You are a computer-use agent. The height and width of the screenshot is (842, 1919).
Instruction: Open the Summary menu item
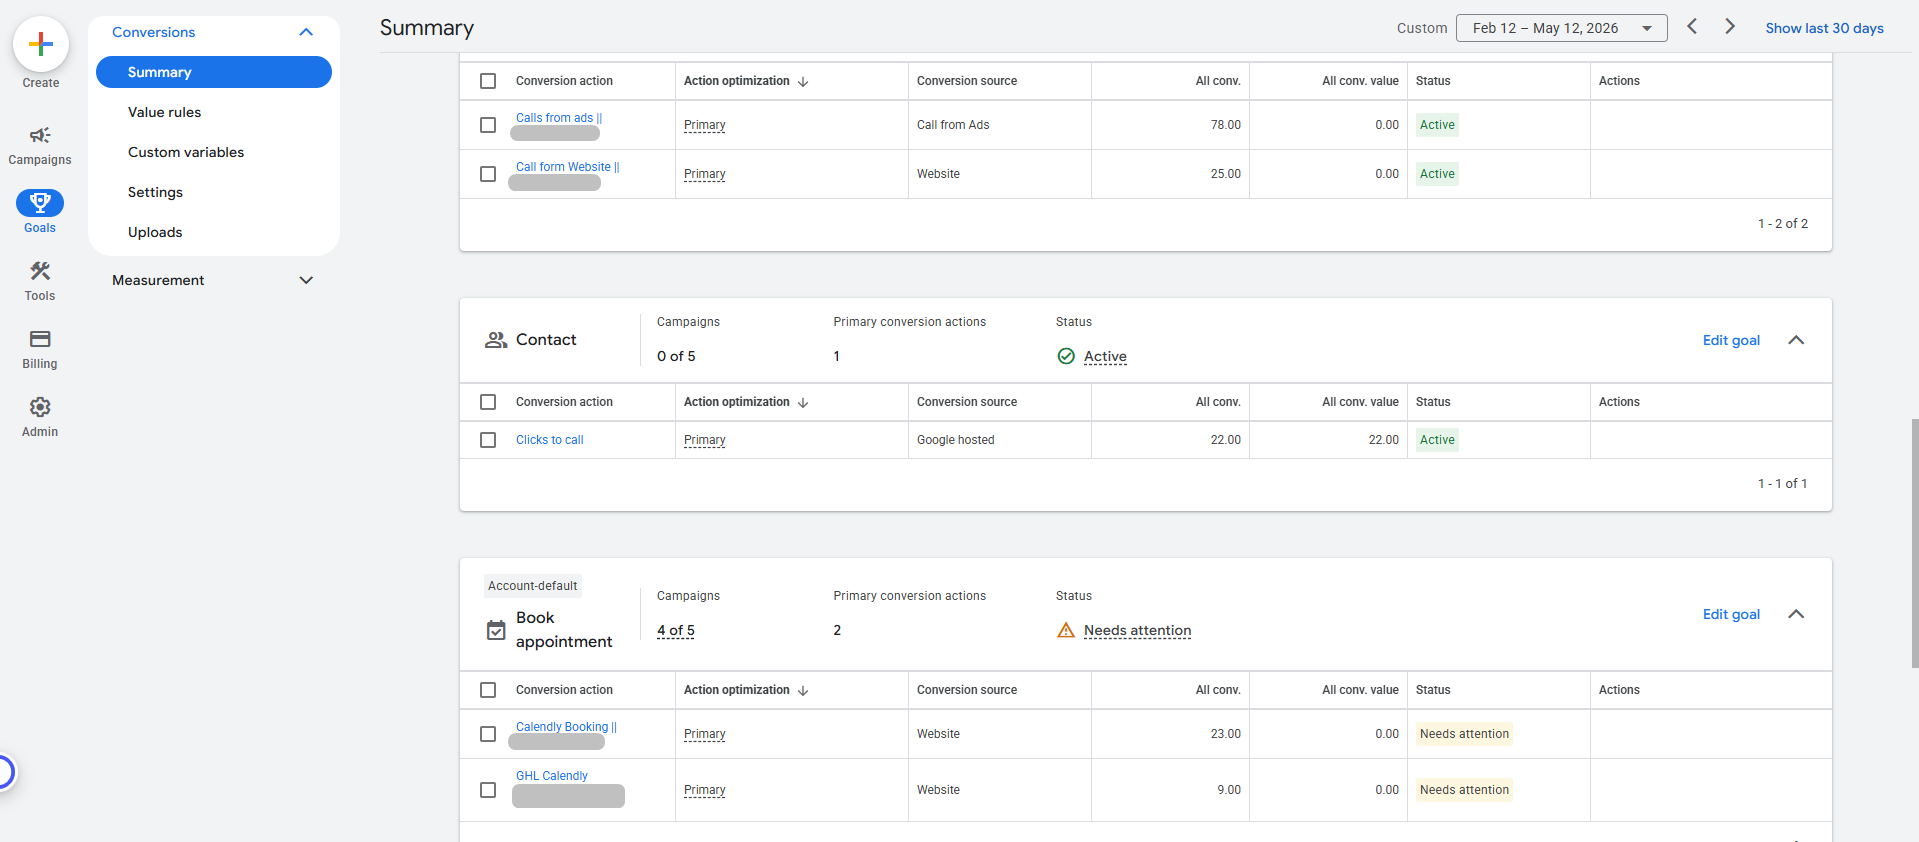coord(214,72)
